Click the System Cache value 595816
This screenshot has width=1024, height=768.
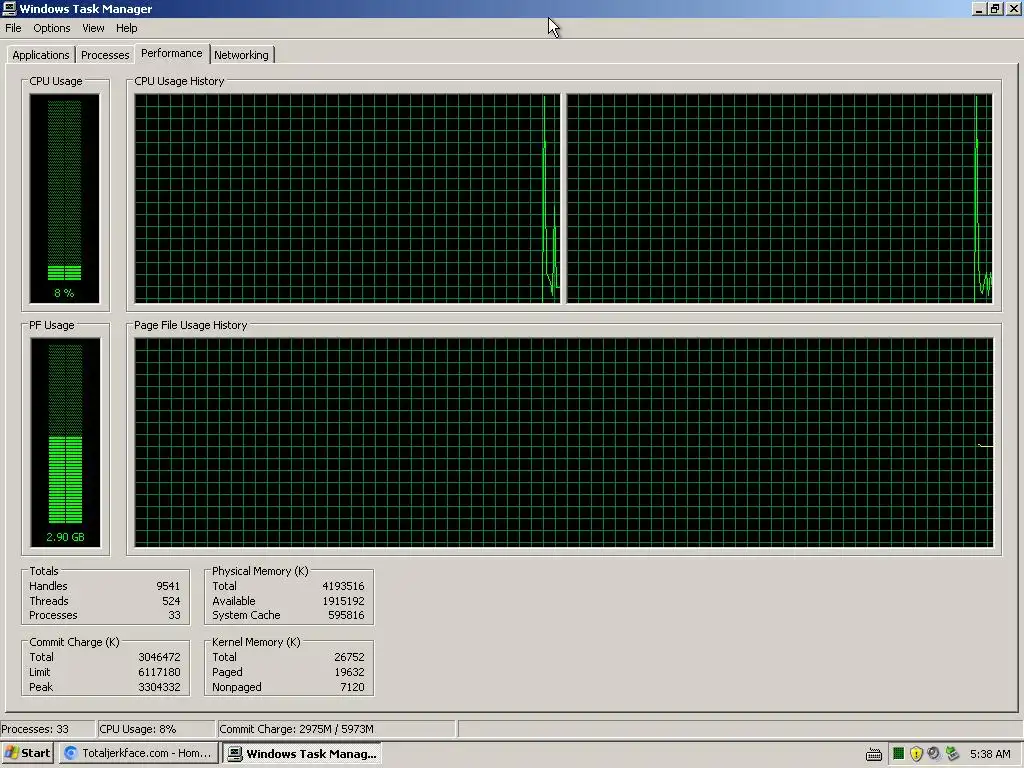(346, 615)
